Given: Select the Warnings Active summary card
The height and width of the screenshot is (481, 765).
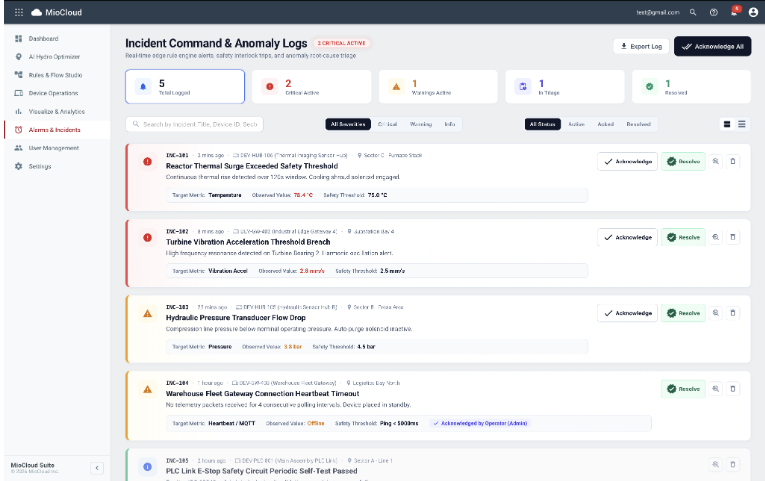Looking at the screenshot, I should coord(438,86).
